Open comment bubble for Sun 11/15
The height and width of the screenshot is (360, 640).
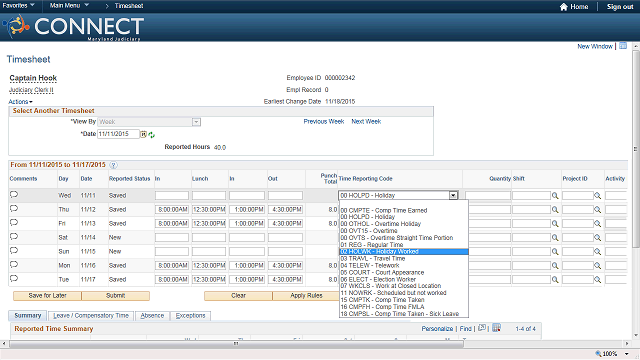tap(14, 250)
